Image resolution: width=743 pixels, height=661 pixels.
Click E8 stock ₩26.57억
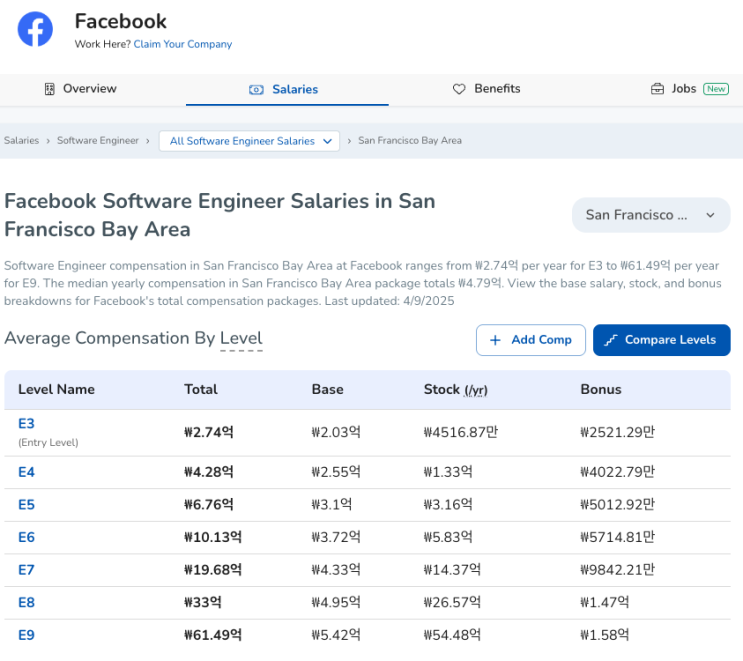pos(453,603)
